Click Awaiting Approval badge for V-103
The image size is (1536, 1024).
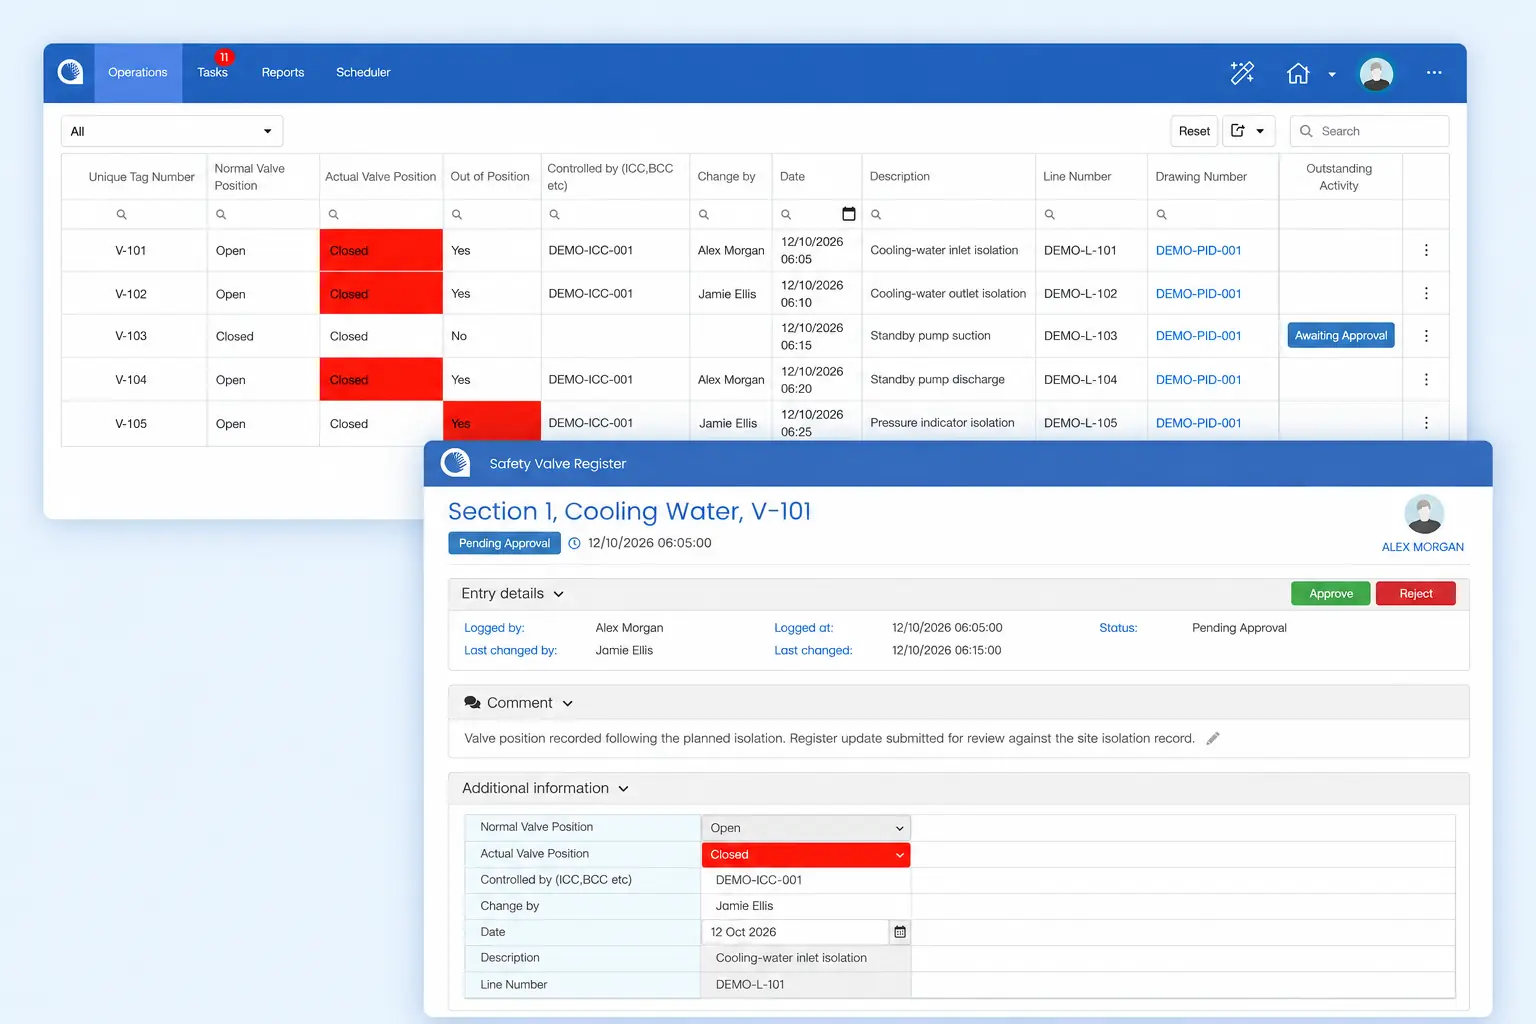1341,336
